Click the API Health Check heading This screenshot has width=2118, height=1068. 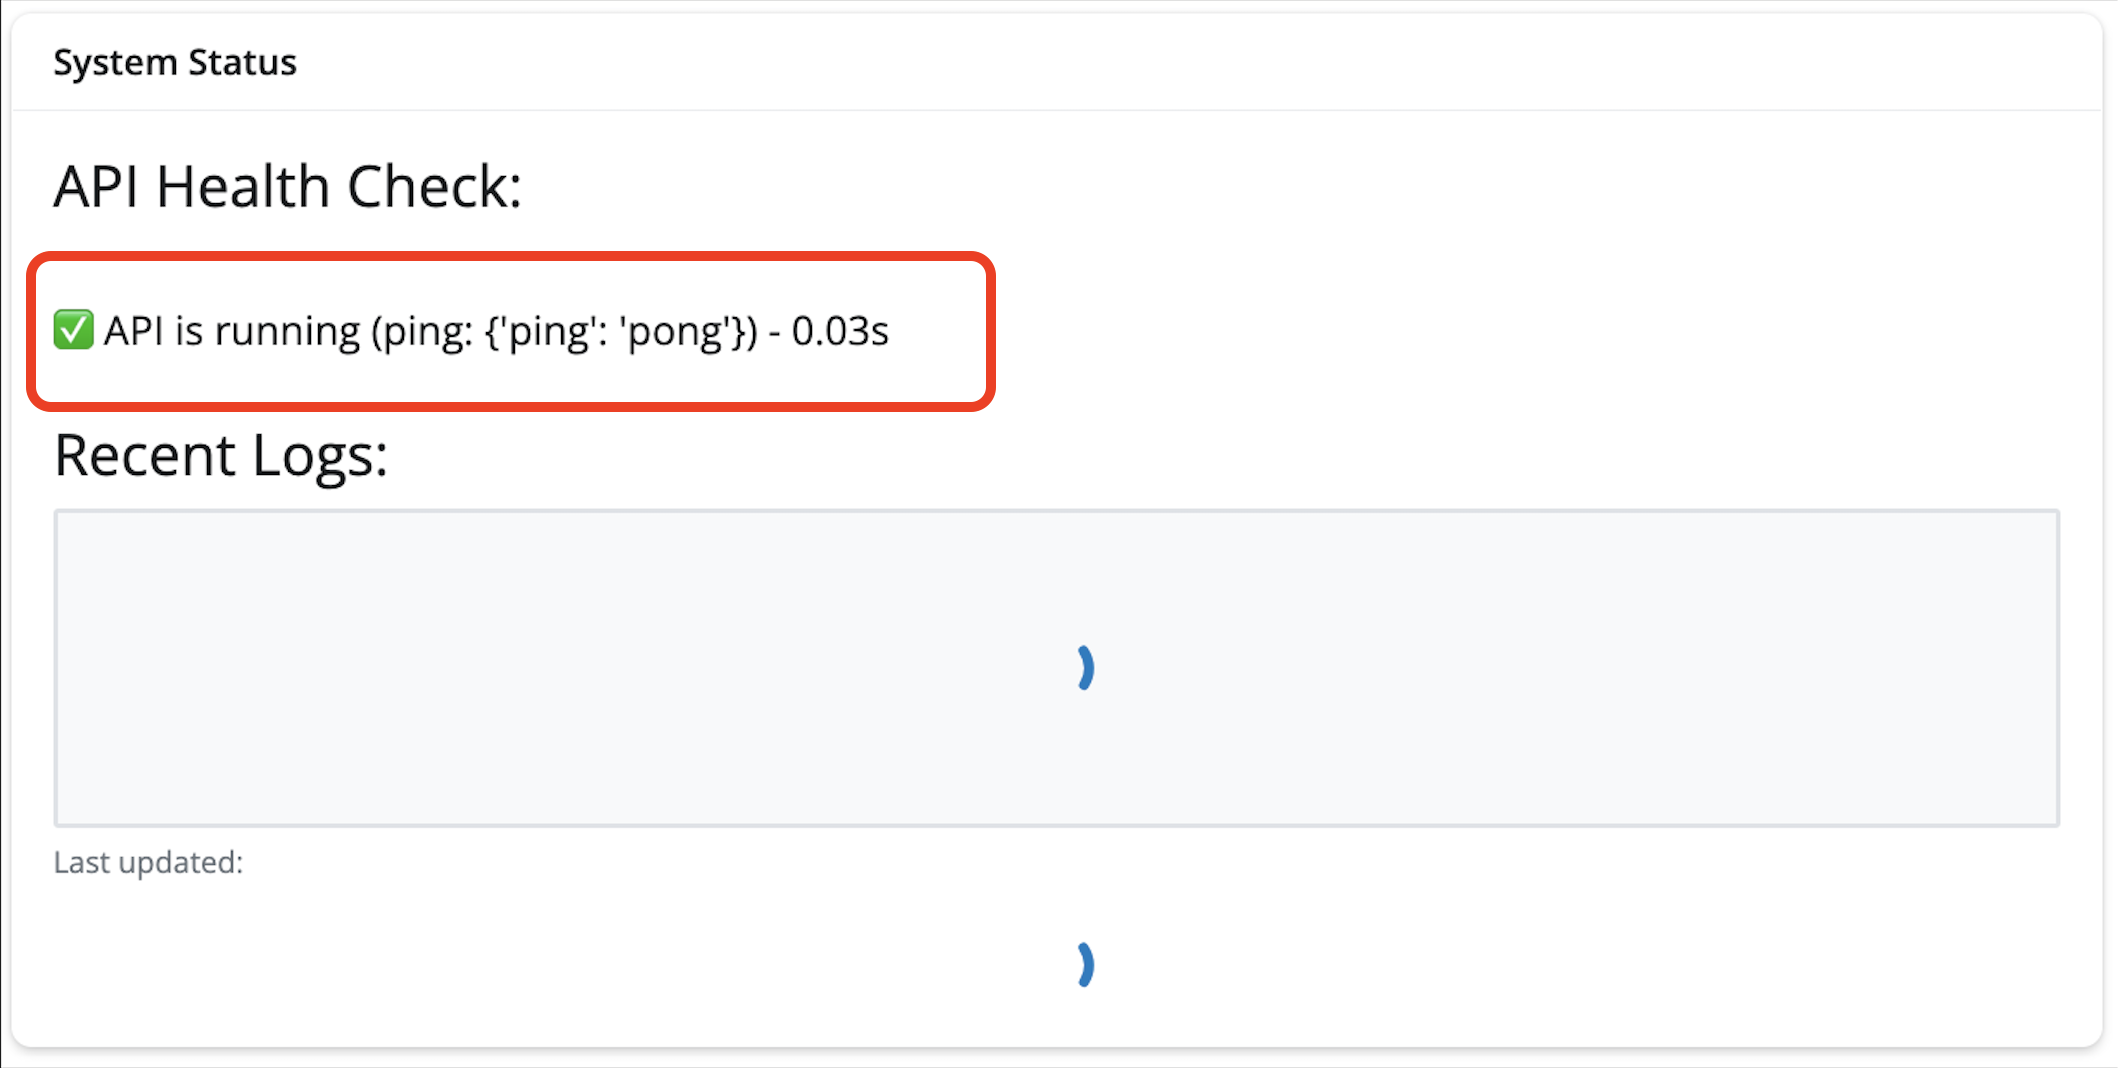click(288, 186)
